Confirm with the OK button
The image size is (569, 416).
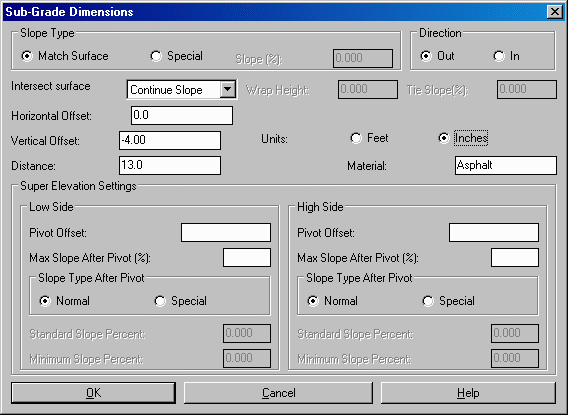point(93,393)
